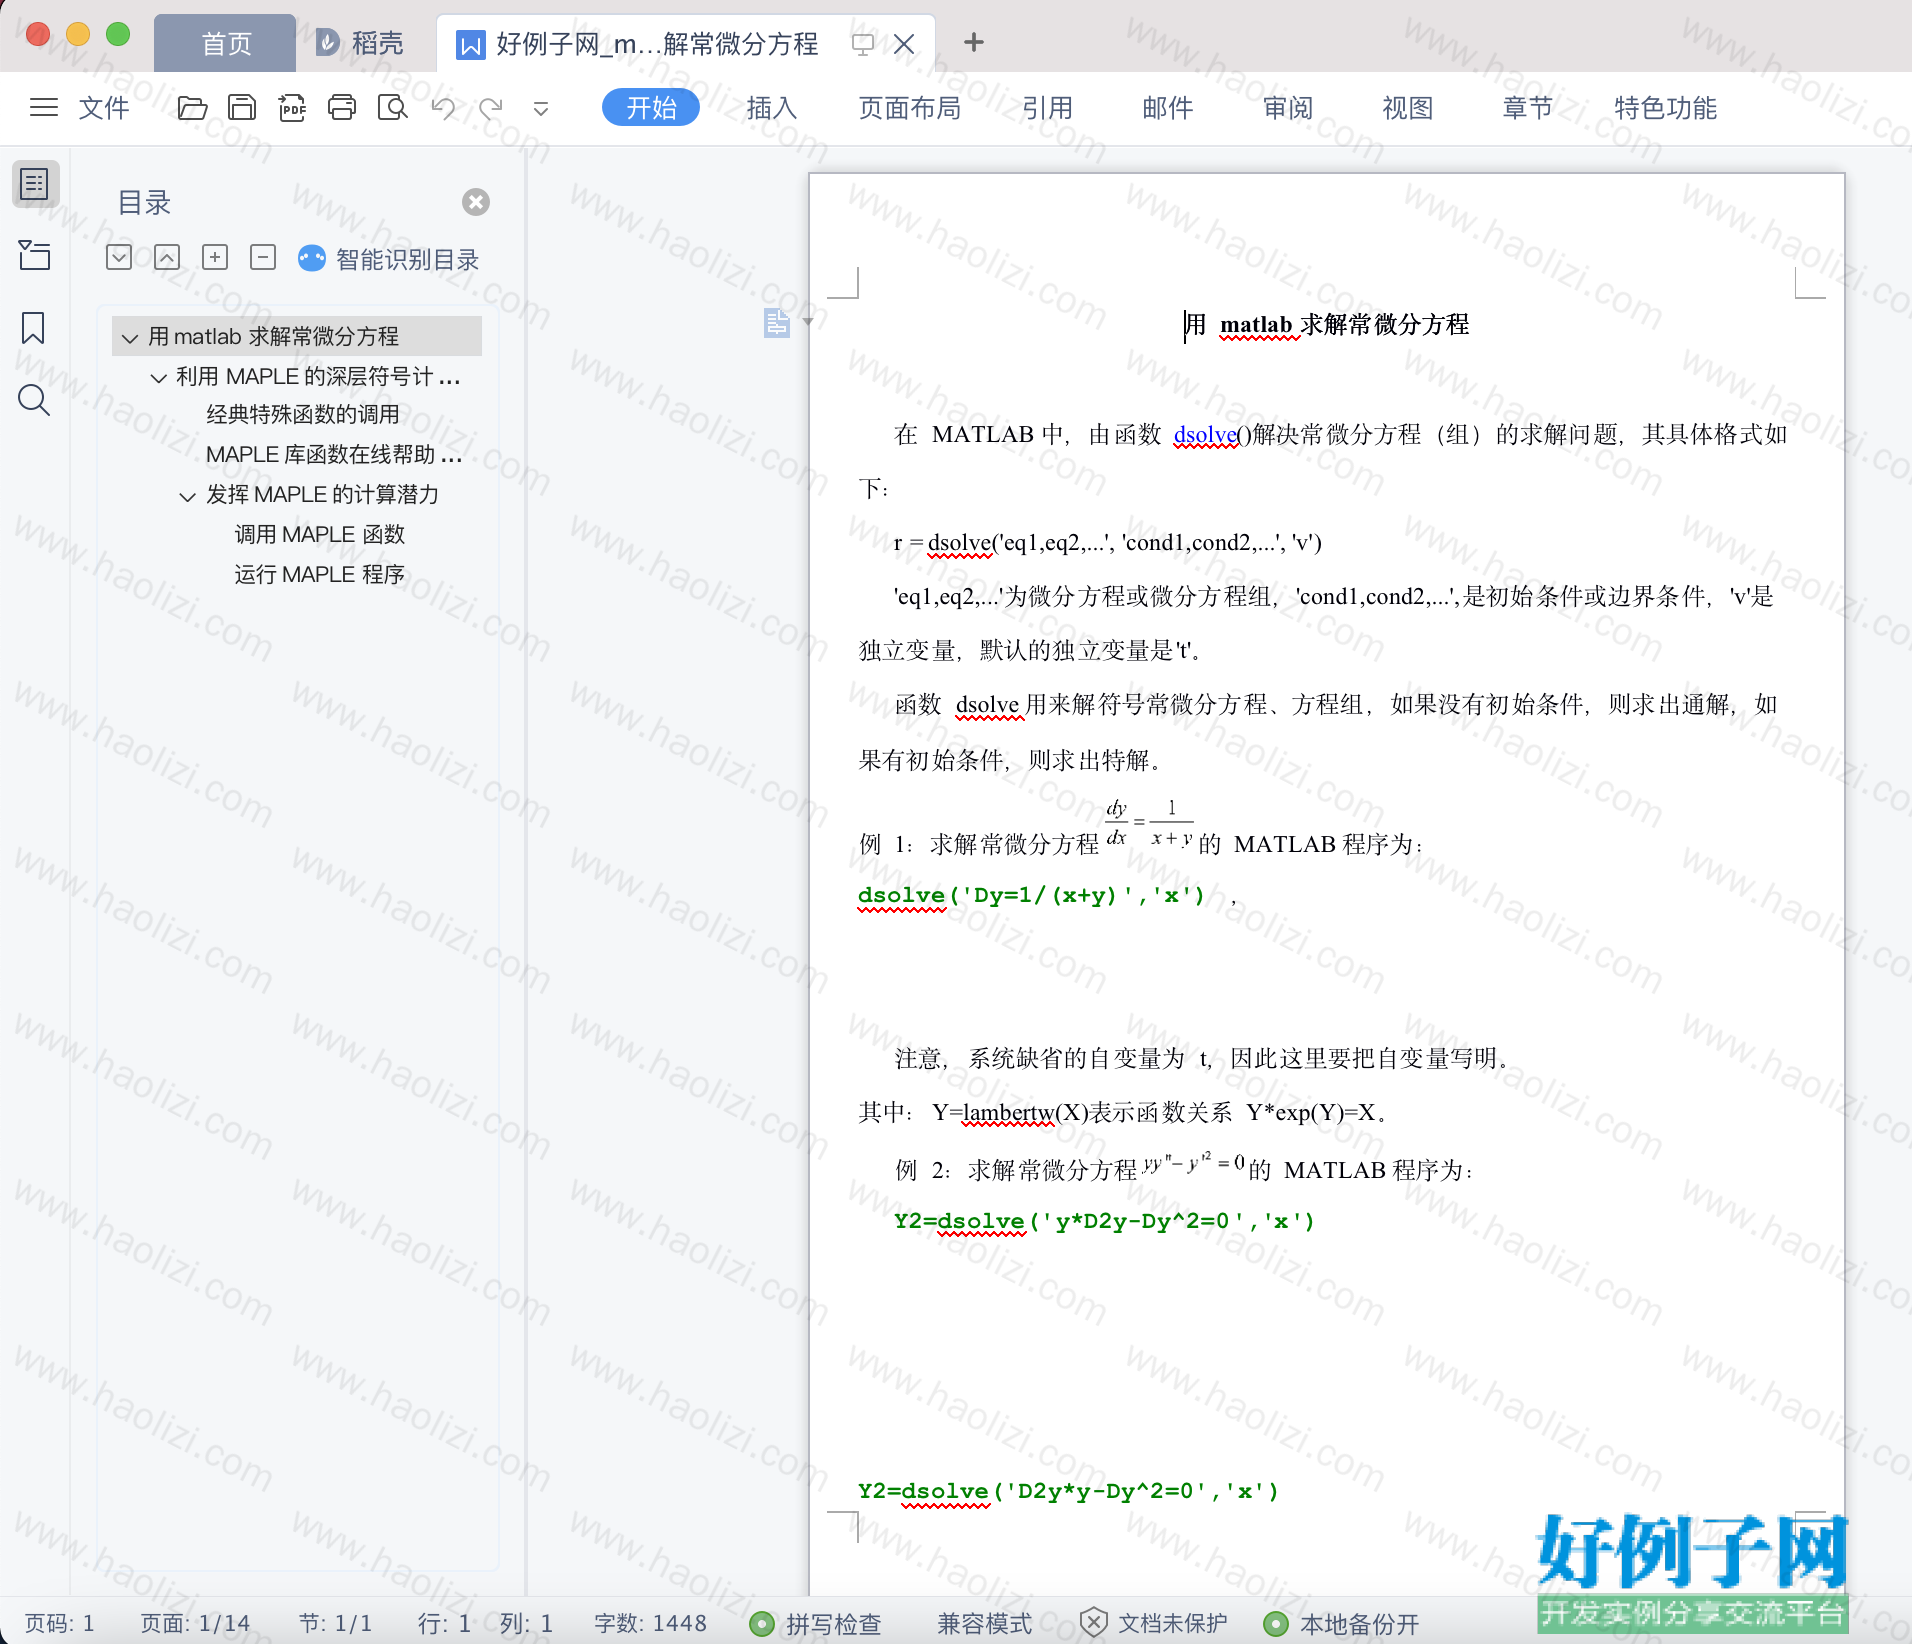Screen dimensions: 1912x1644
Task: Click the document title 用 matlab 求解常微分方程
Action: point(1327,324)
